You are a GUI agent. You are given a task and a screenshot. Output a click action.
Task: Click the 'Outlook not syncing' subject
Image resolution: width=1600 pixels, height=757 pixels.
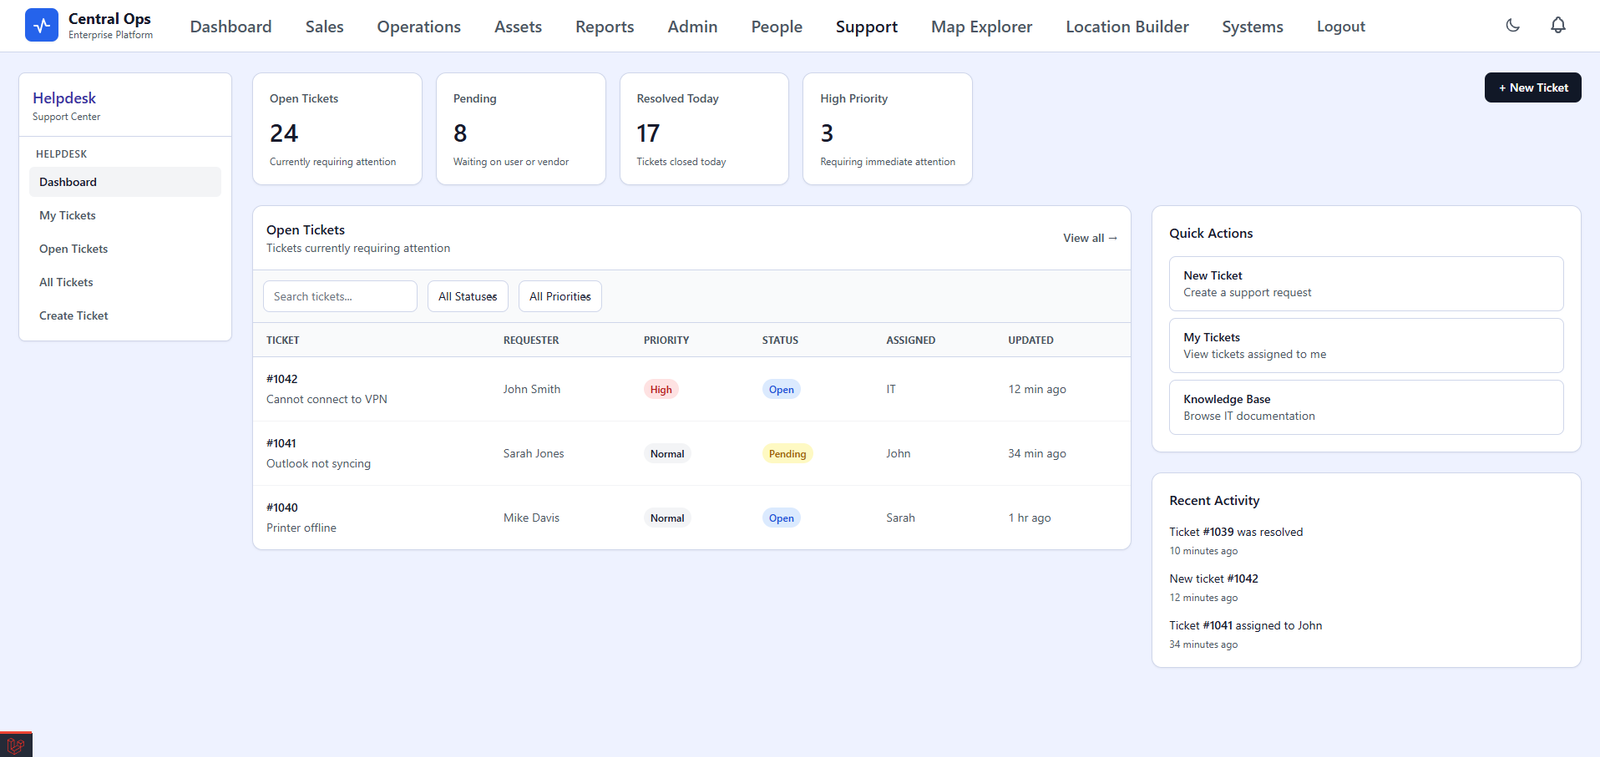(318, 463)
